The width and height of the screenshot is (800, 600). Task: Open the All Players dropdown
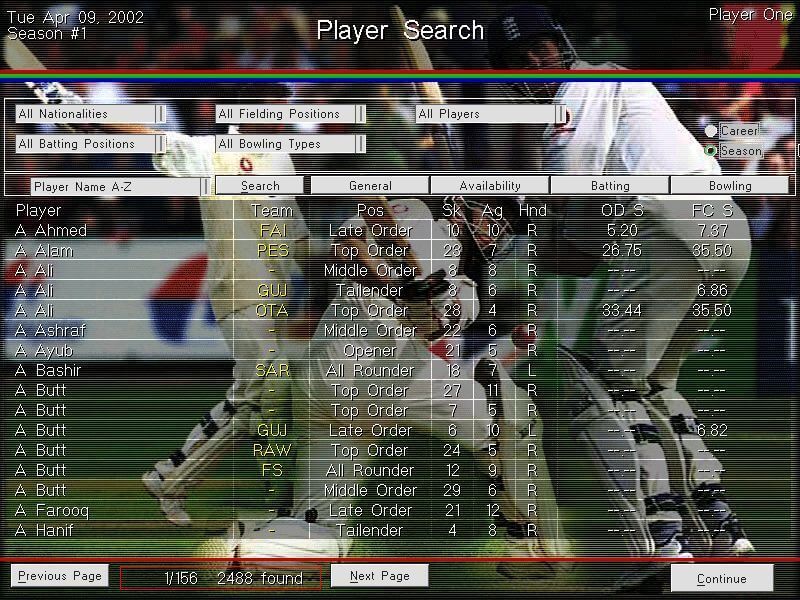tap(490, 114)
